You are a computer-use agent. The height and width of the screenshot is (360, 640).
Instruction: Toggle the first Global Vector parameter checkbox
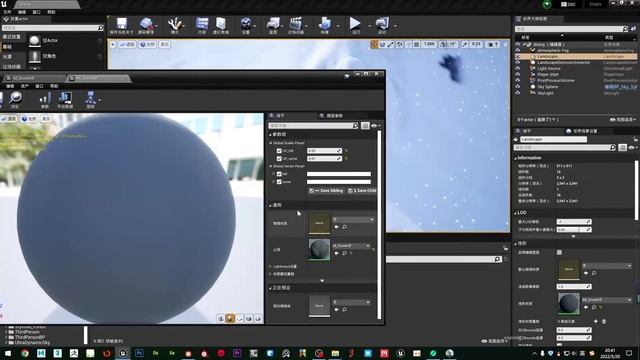point(279,174)
